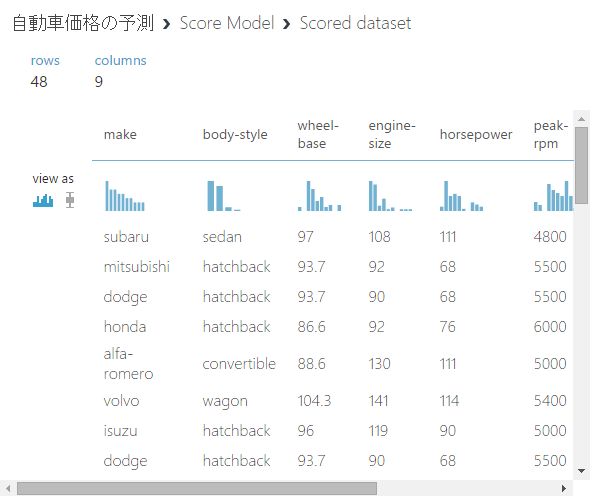This screenshot has height=496, width=599.
Task: Click the wheel-base column histogram
Action: coord(319,196)
